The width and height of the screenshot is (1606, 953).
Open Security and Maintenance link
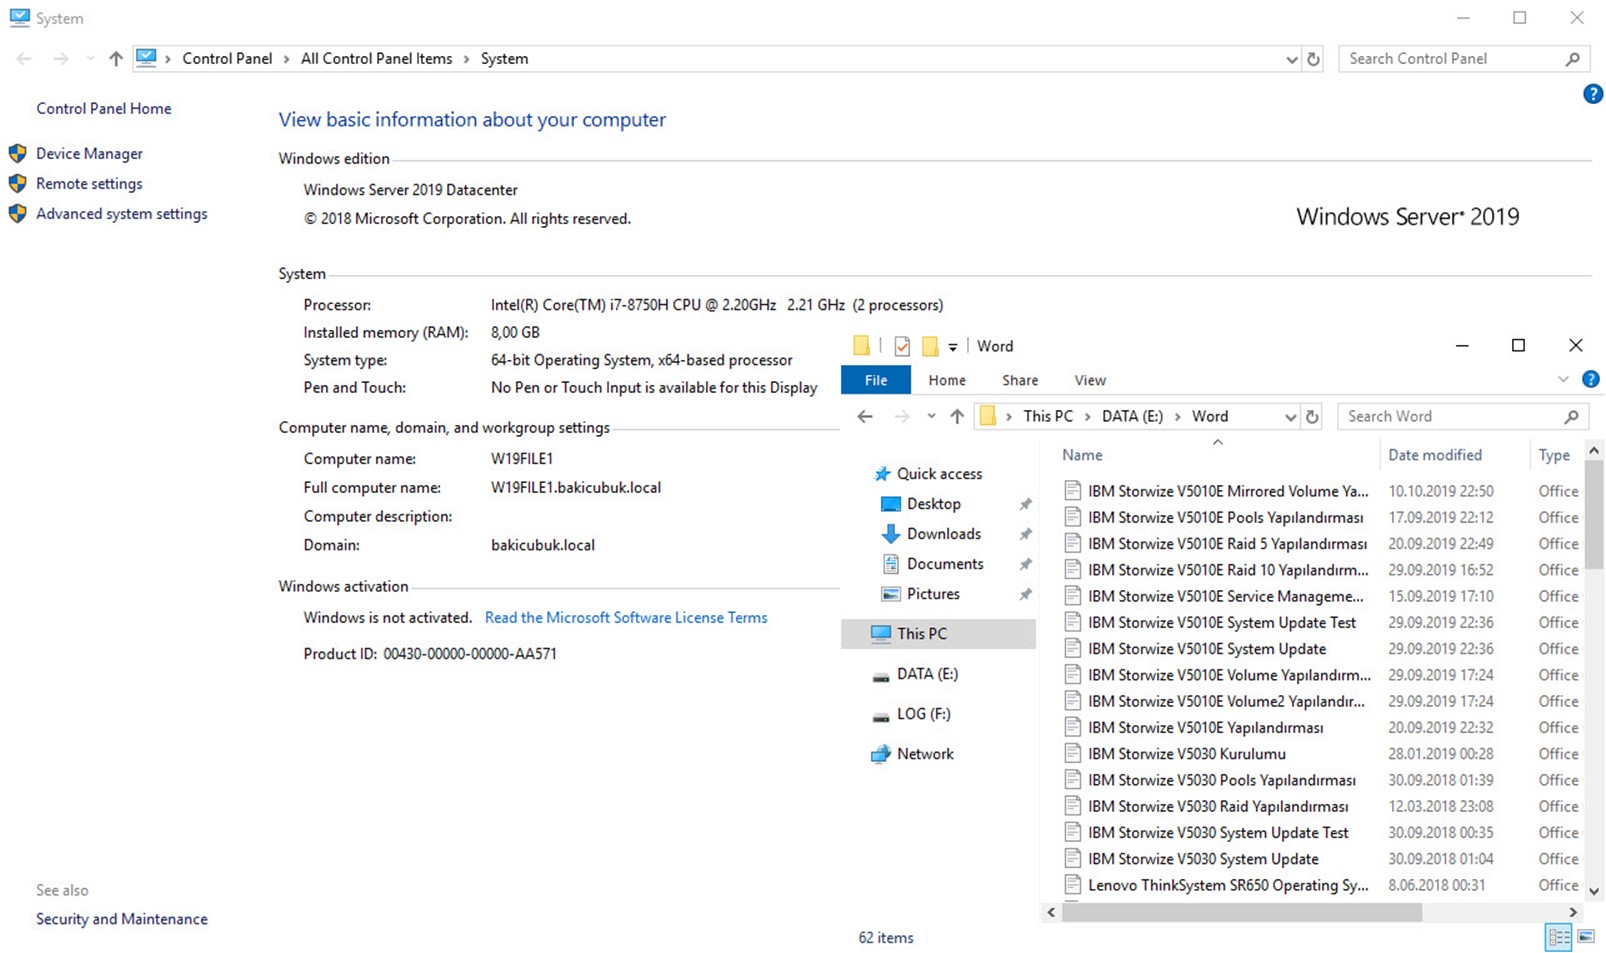122,918
